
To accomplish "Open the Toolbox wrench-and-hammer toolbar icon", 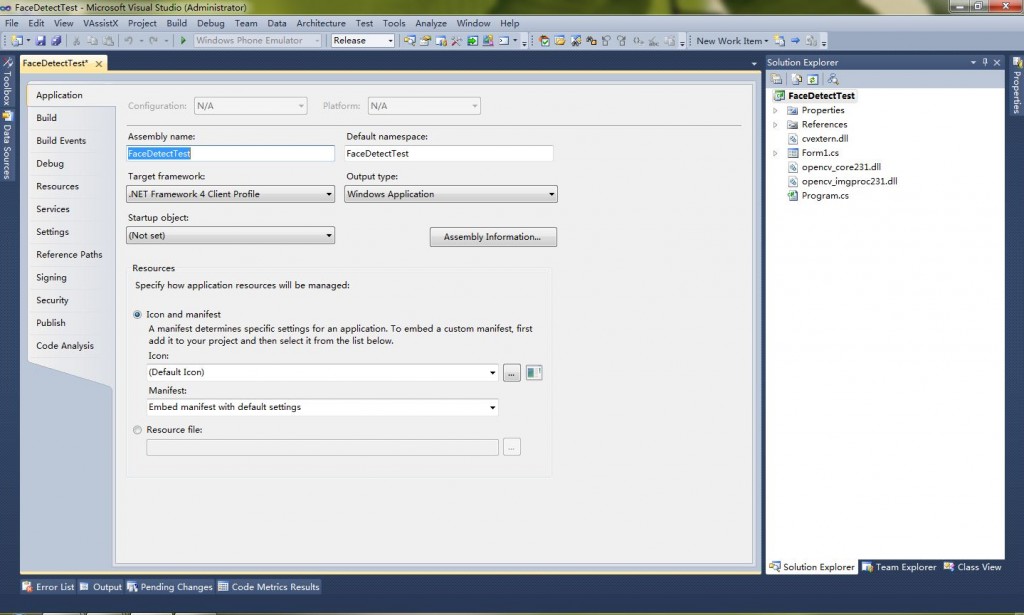I will [456, 40].
